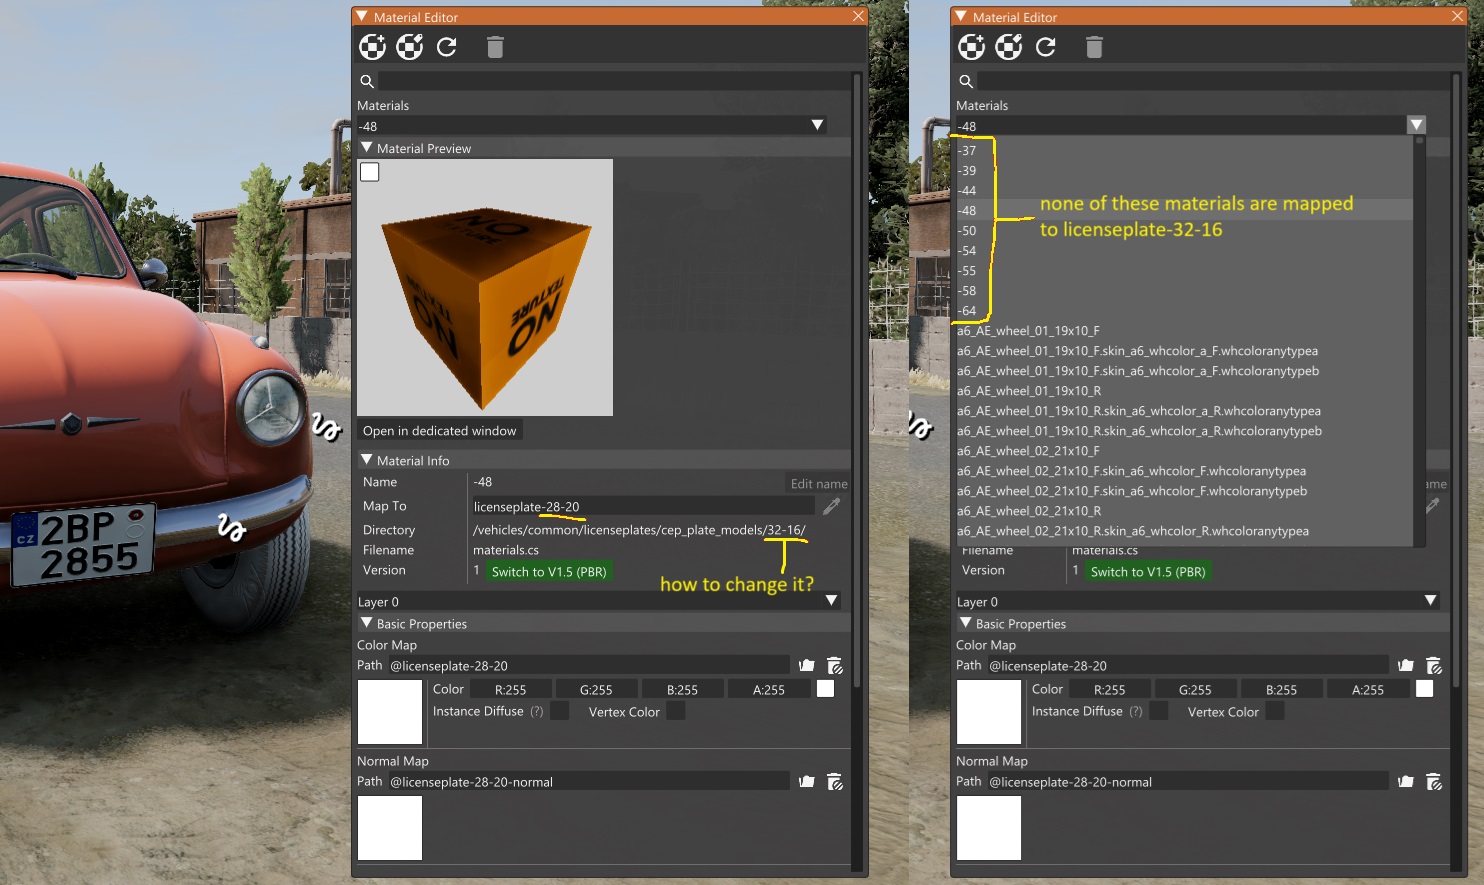
Task: Toggle the checkbox on left Material Preview
Action: coord(370,172)
